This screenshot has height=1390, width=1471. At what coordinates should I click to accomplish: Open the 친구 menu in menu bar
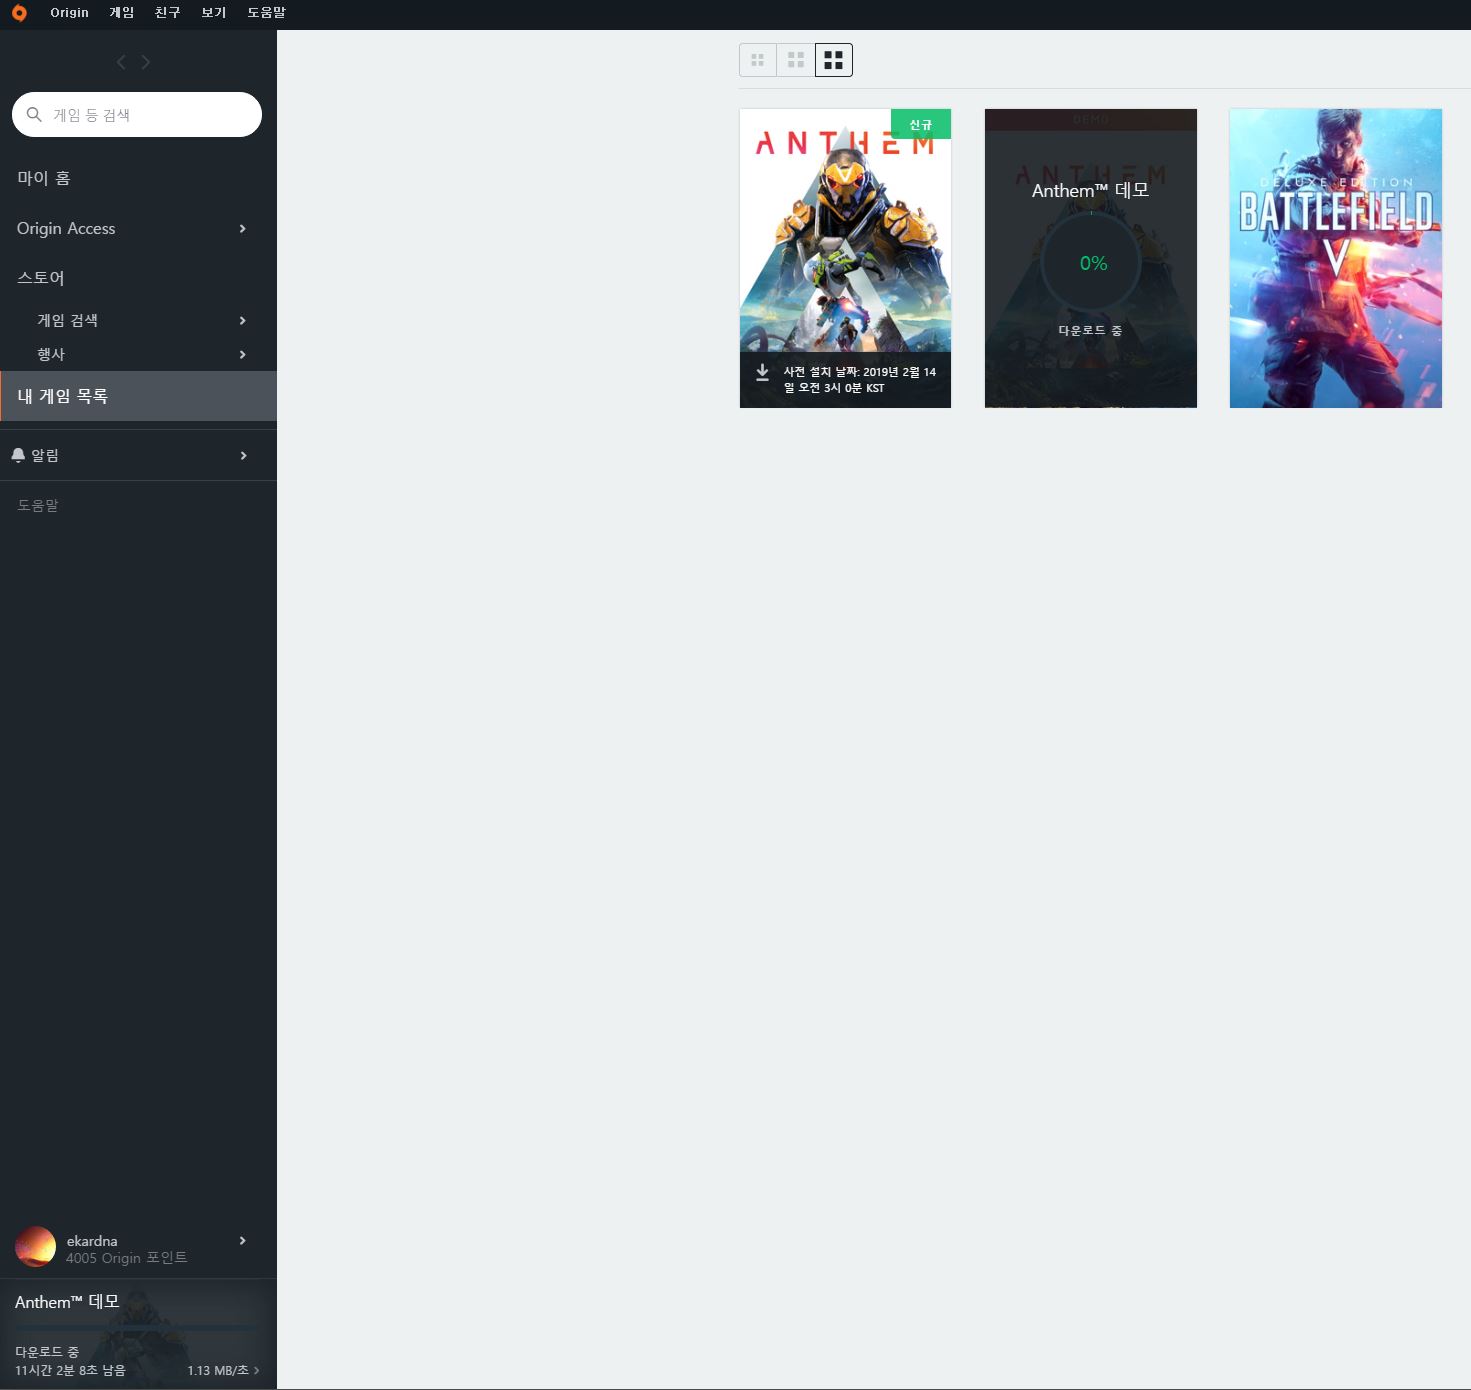(167, 13)
